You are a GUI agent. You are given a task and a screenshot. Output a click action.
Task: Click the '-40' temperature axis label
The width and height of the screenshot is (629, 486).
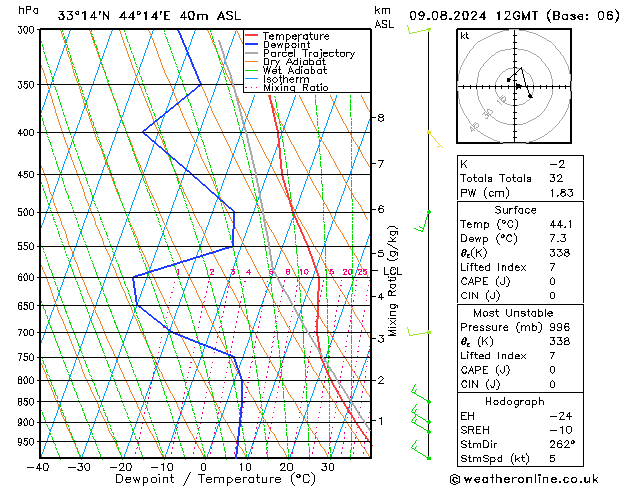(38, 467)
